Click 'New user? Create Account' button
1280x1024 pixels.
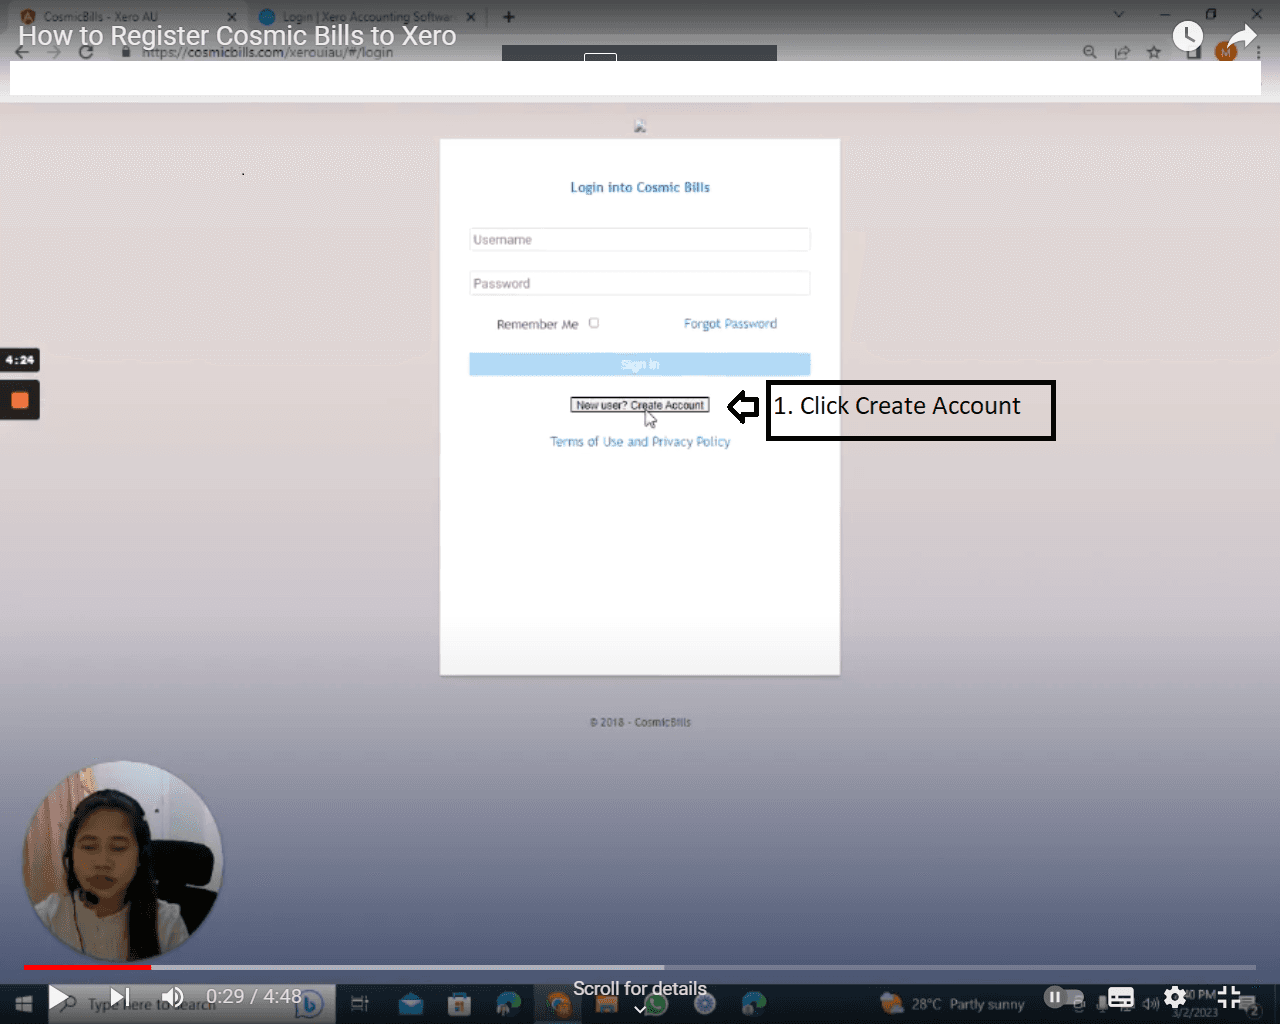click(x=640, y=405)
